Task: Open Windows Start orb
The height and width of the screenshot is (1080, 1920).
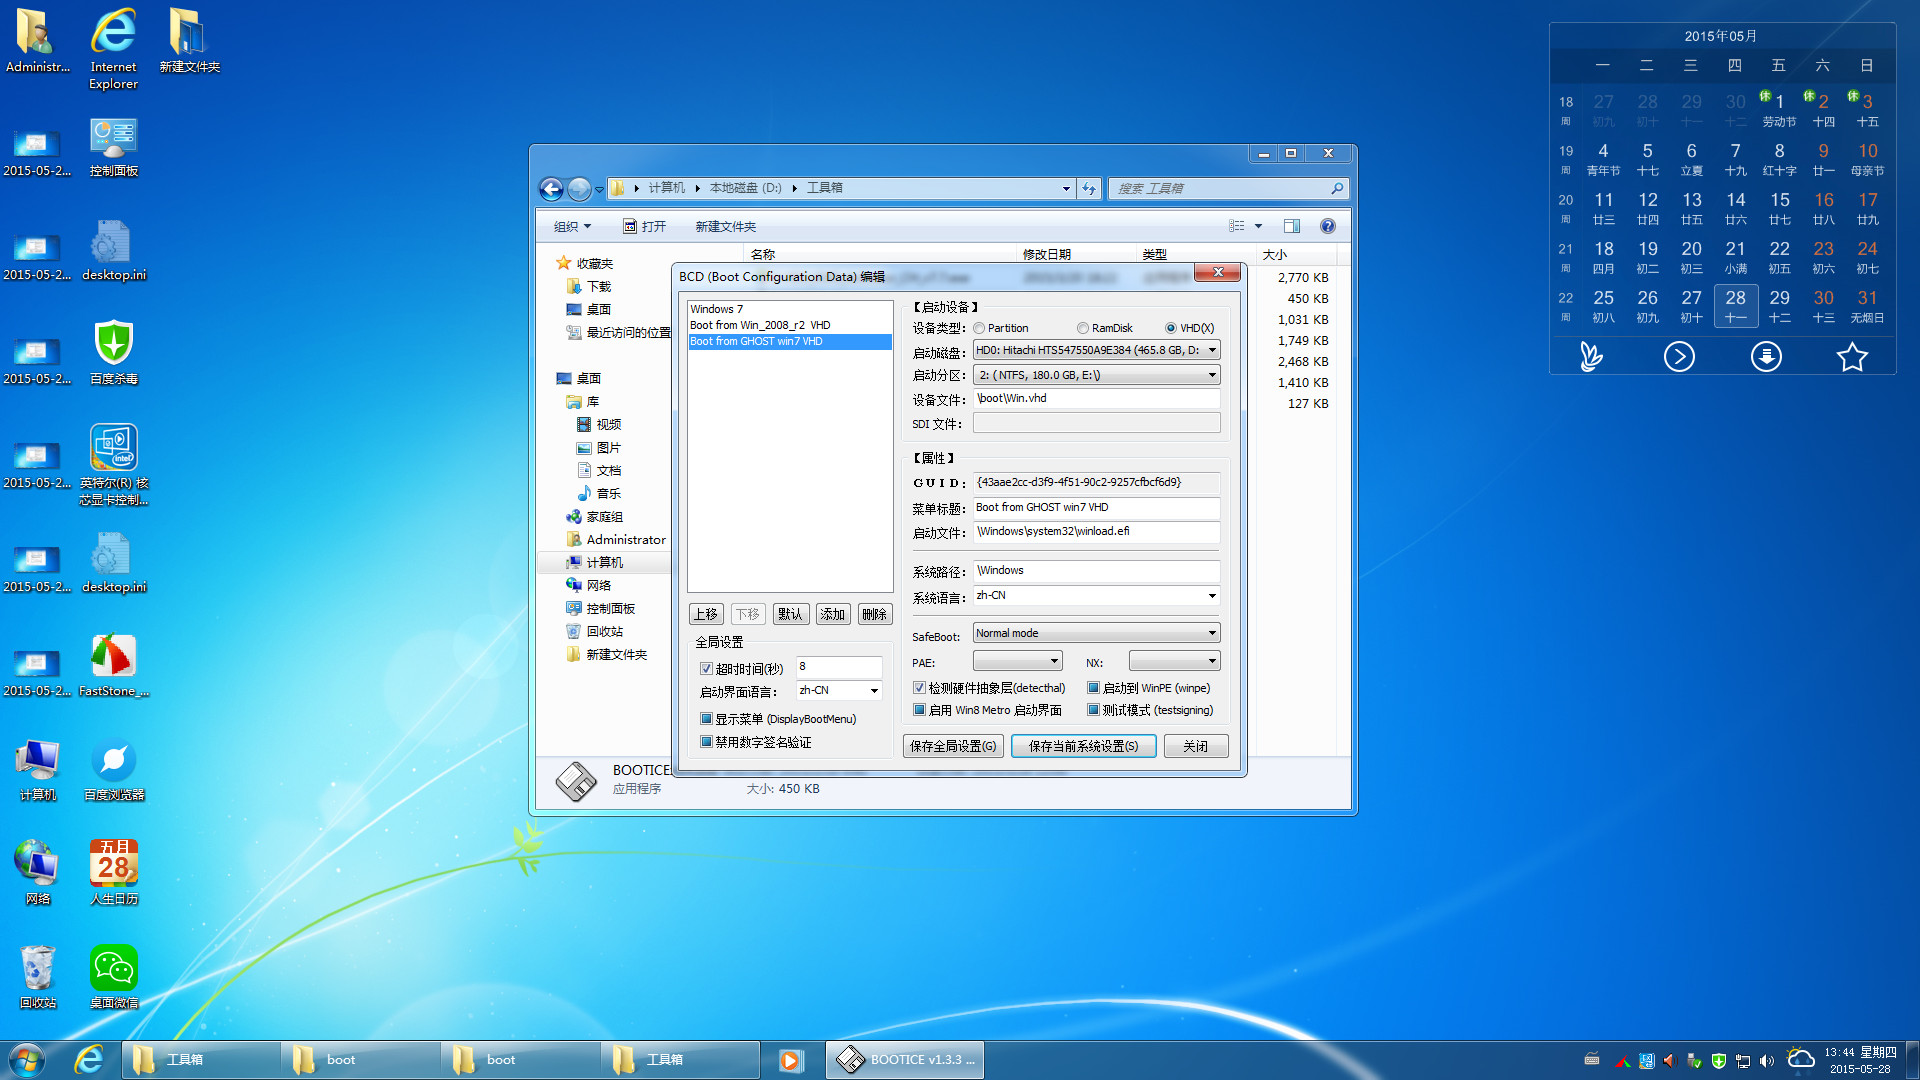Action: 27,1059
